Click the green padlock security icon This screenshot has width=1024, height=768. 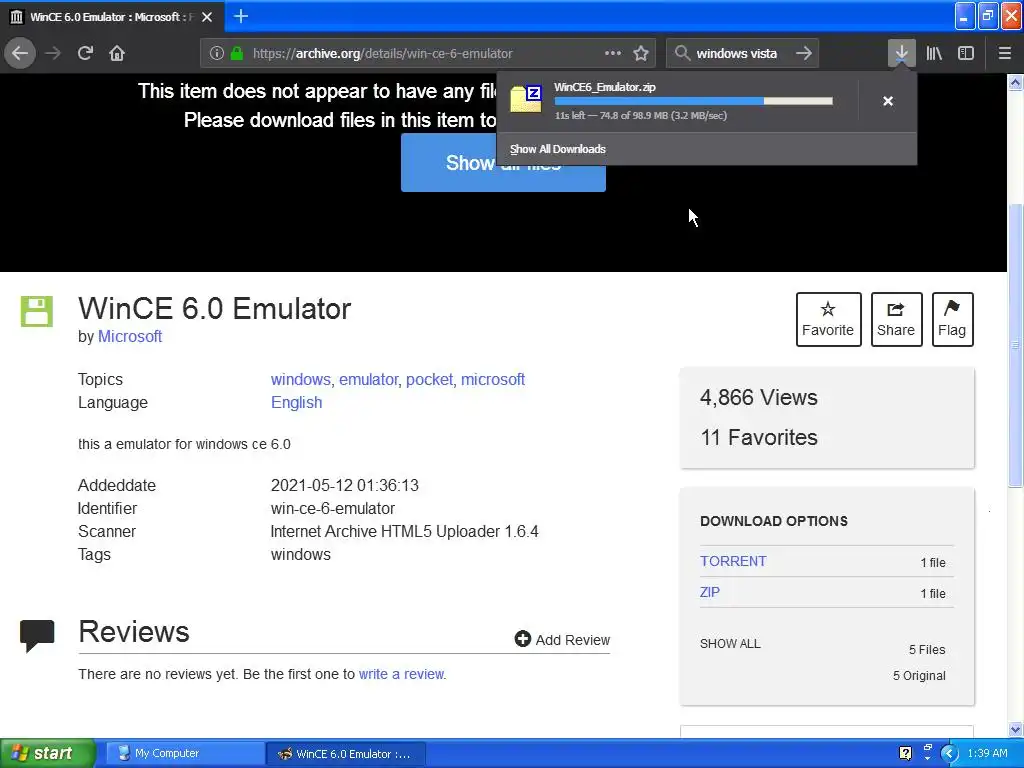(x=236, y=54)
